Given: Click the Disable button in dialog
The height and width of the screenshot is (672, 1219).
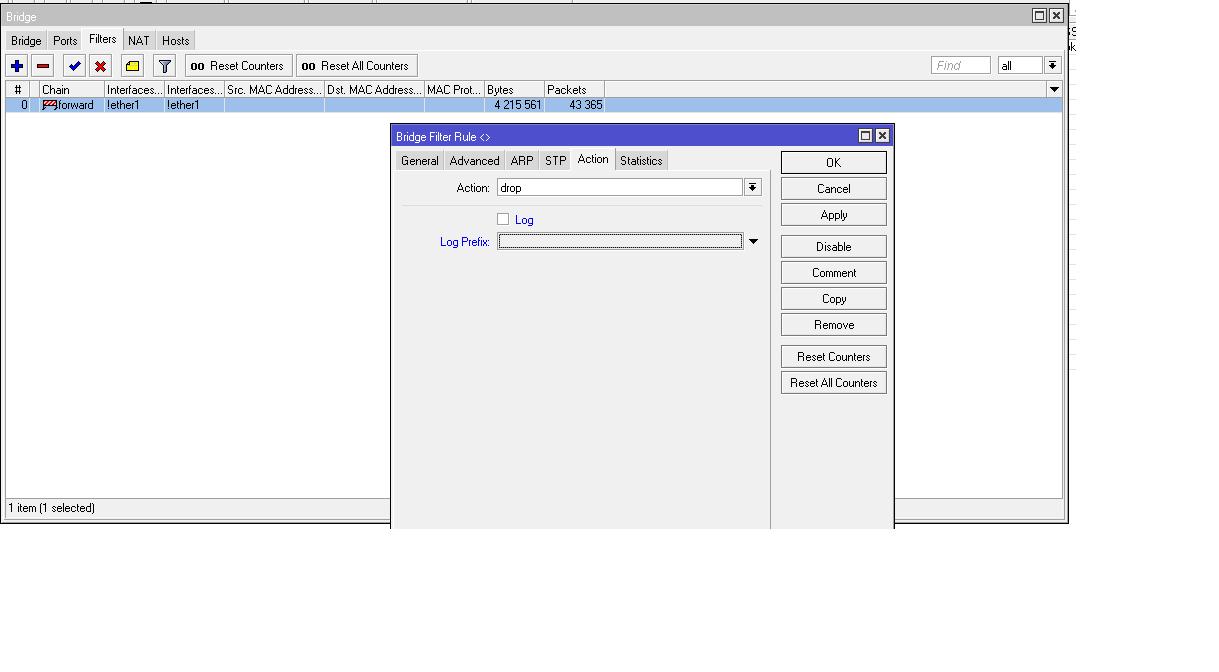Looking at the screenshot, I should click(833, 247).
